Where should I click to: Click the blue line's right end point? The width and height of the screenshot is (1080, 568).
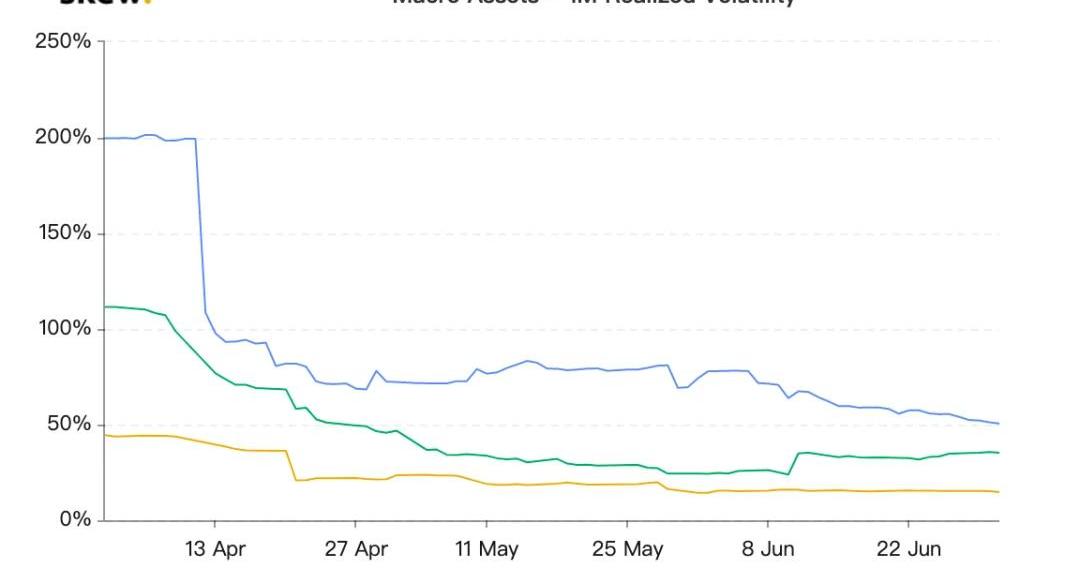998,424
